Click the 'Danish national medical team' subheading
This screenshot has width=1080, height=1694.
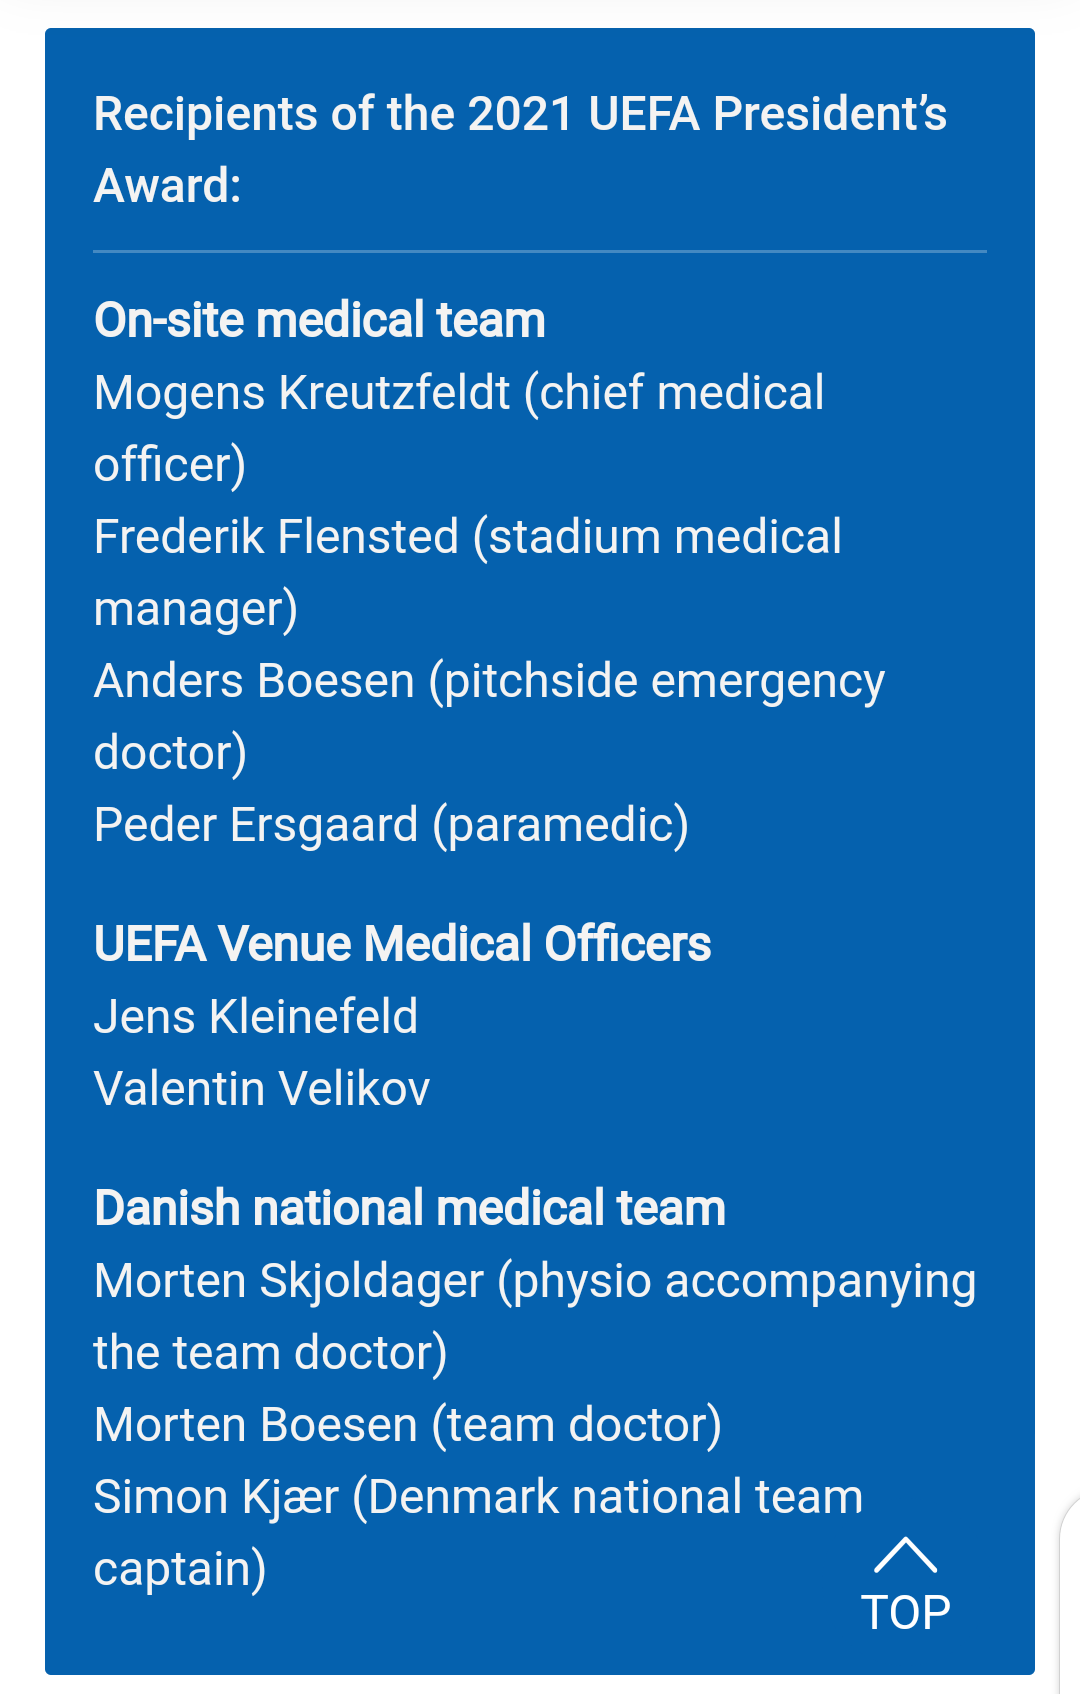(410, 1208)
